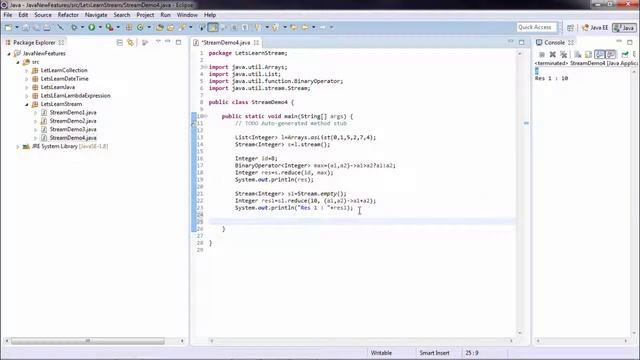This screenshot has width=640, height=360.
Task: Click Remove All Terminated Launches icon
Action: 564,54
